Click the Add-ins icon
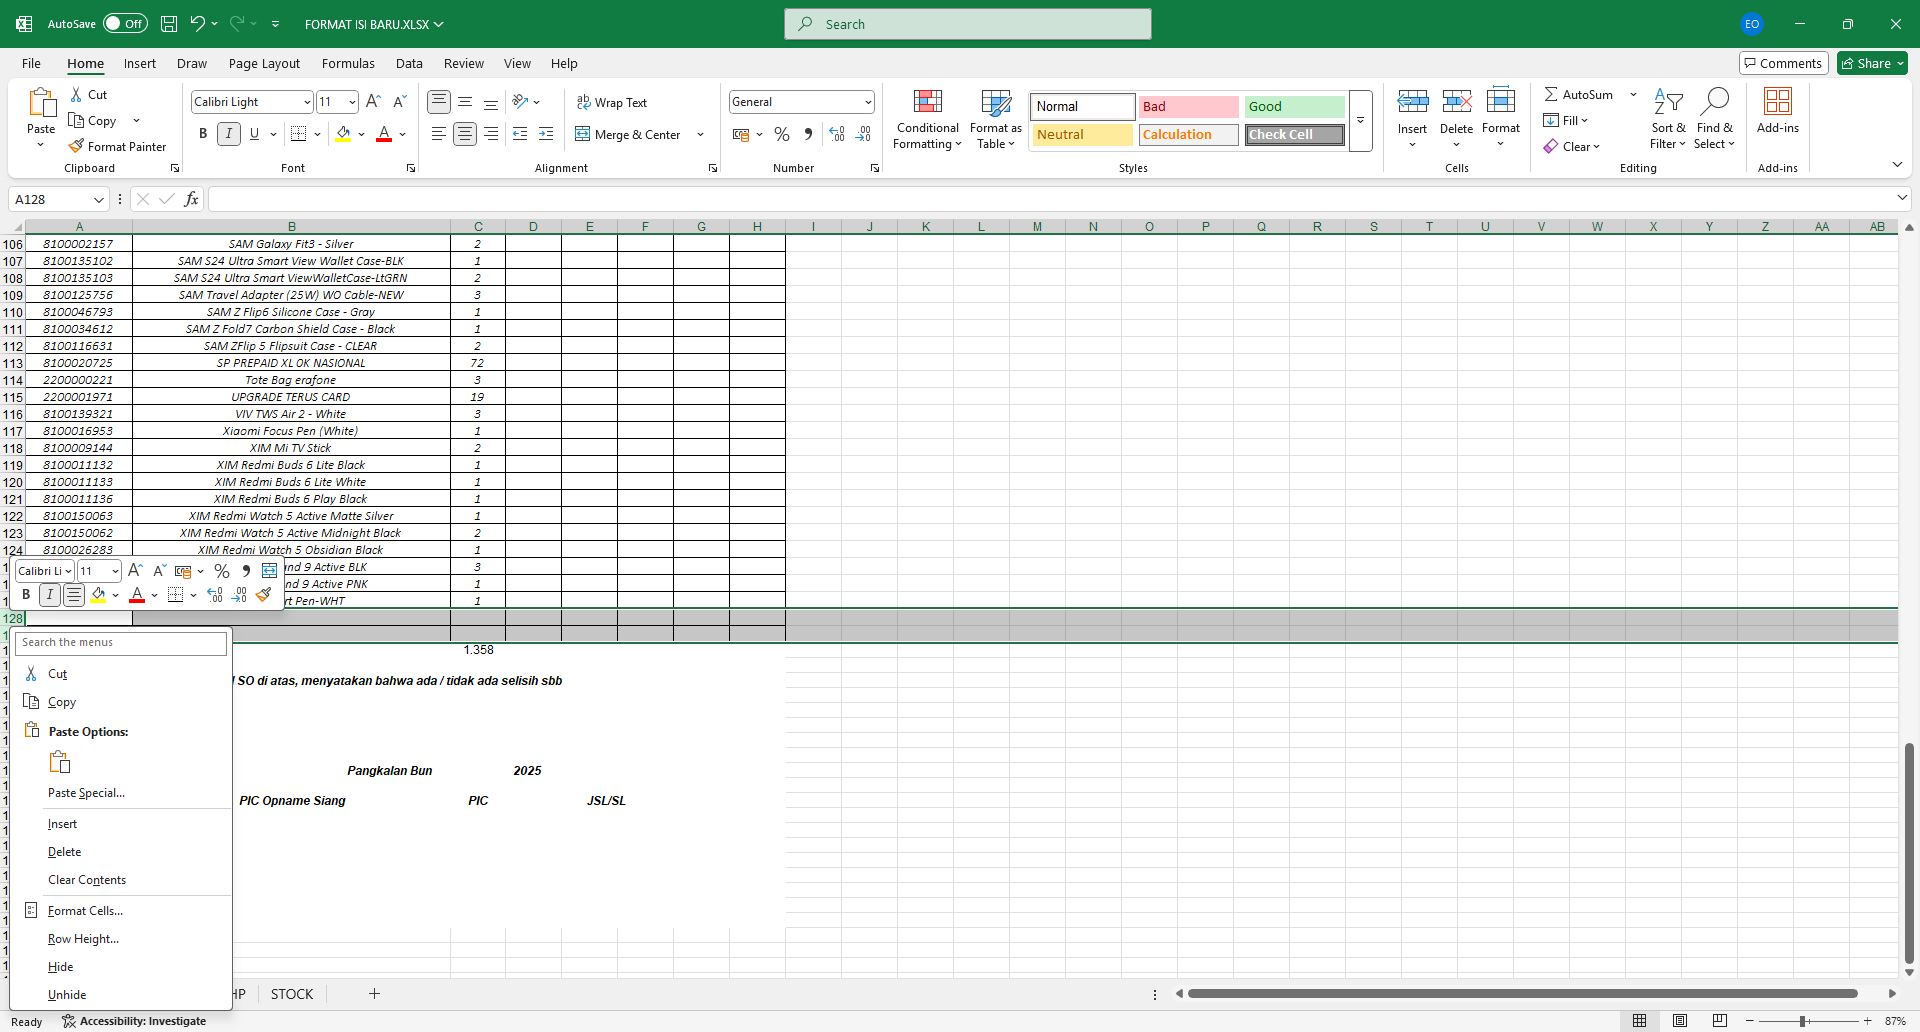The height and width of the screenshot is (1032, 1920). click(x=1777, y=102)
